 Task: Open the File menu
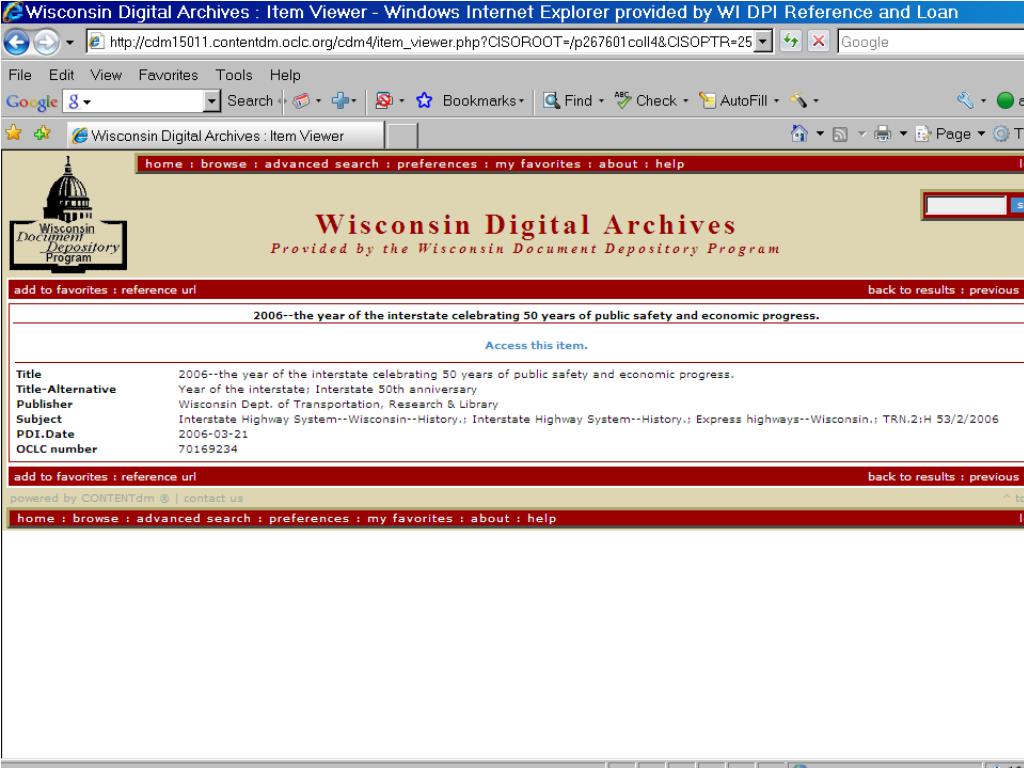click(20, 75)
